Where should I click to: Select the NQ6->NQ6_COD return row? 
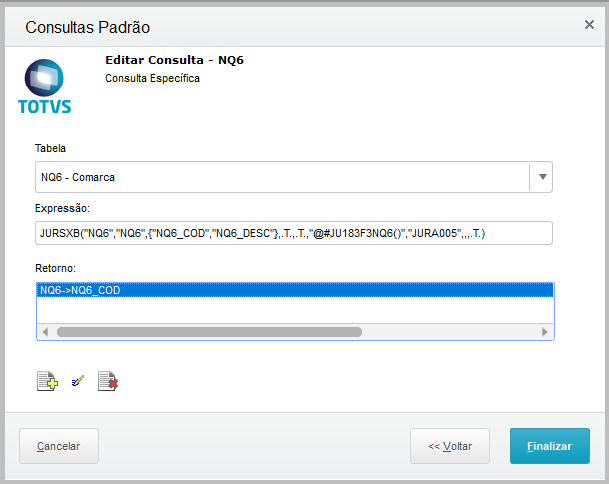[x=294, y=290]
